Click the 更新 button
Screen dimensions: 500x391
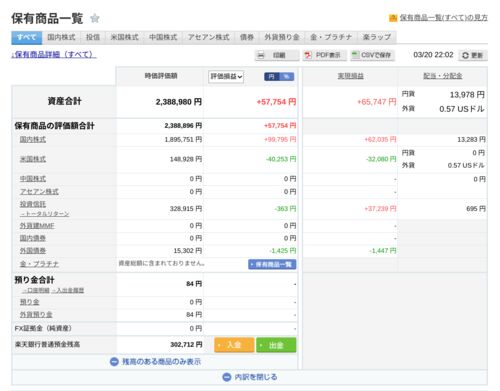click(x=473, y=55)
